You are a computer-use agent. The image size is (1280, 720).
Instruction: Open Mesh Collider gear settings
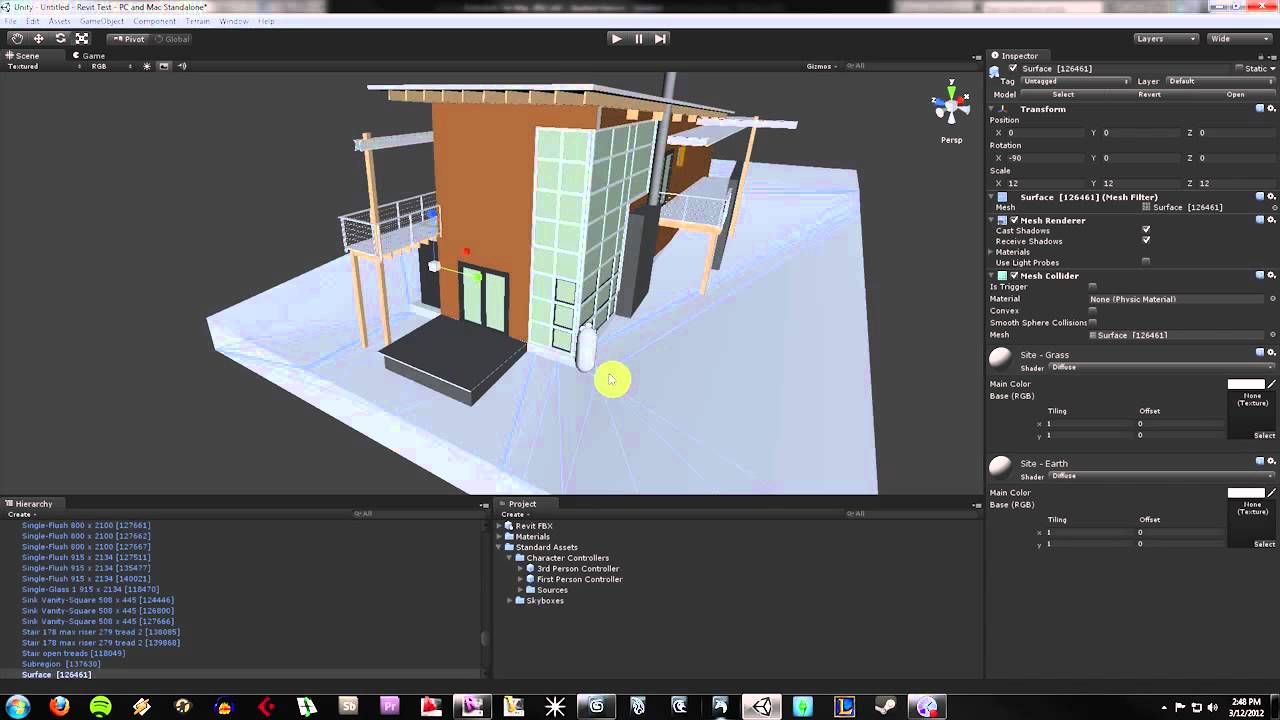tap(1271, 275)
